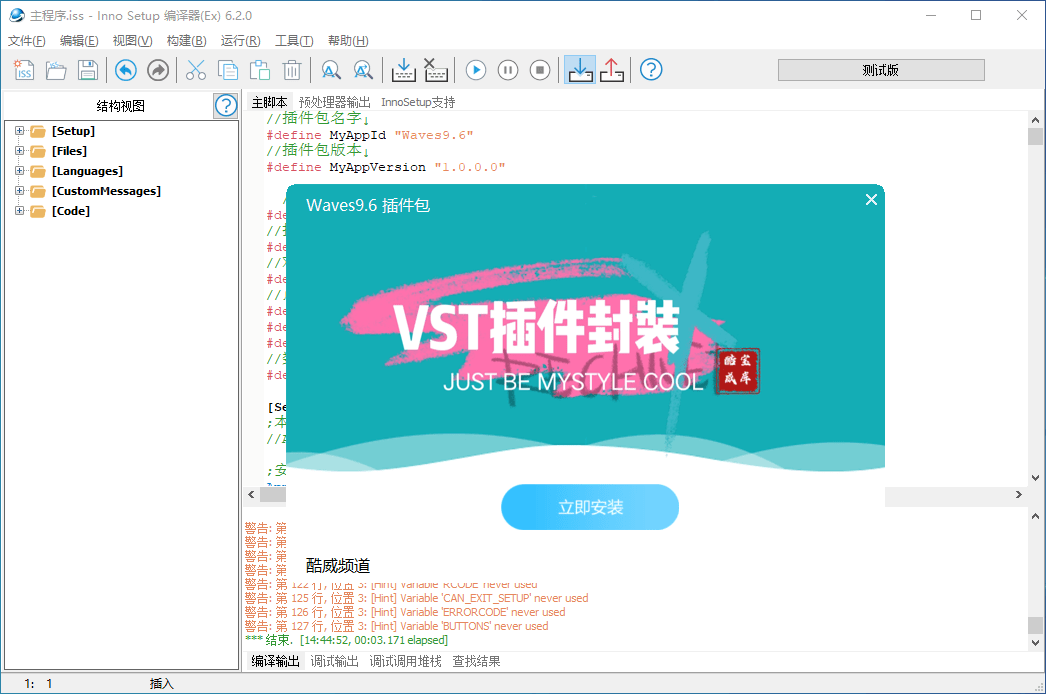Screen dimensions: 1046x694
Task: Open the Find text search icon
Action: 331,70
